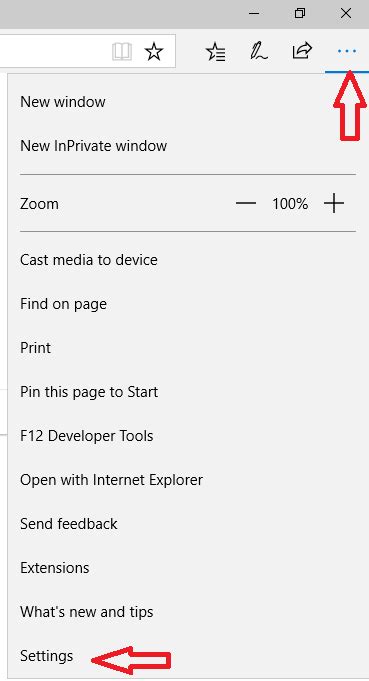The height and width of the screenshot is (681, 369).
Task: Make a Web Note pen icon
Action: pos(259,51)
